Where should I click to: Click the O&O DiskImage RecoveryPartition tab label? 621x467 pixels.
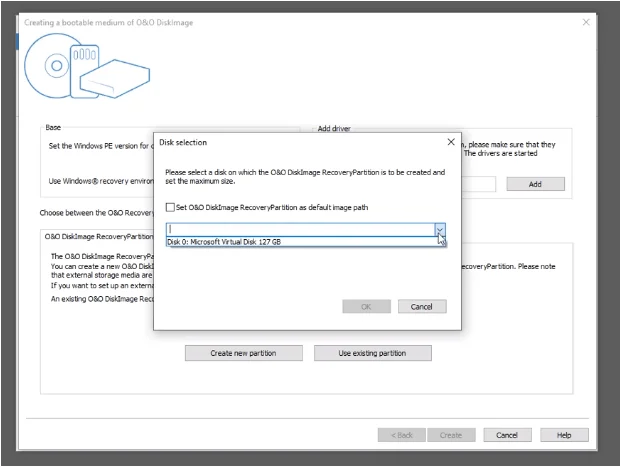[99, 236]
